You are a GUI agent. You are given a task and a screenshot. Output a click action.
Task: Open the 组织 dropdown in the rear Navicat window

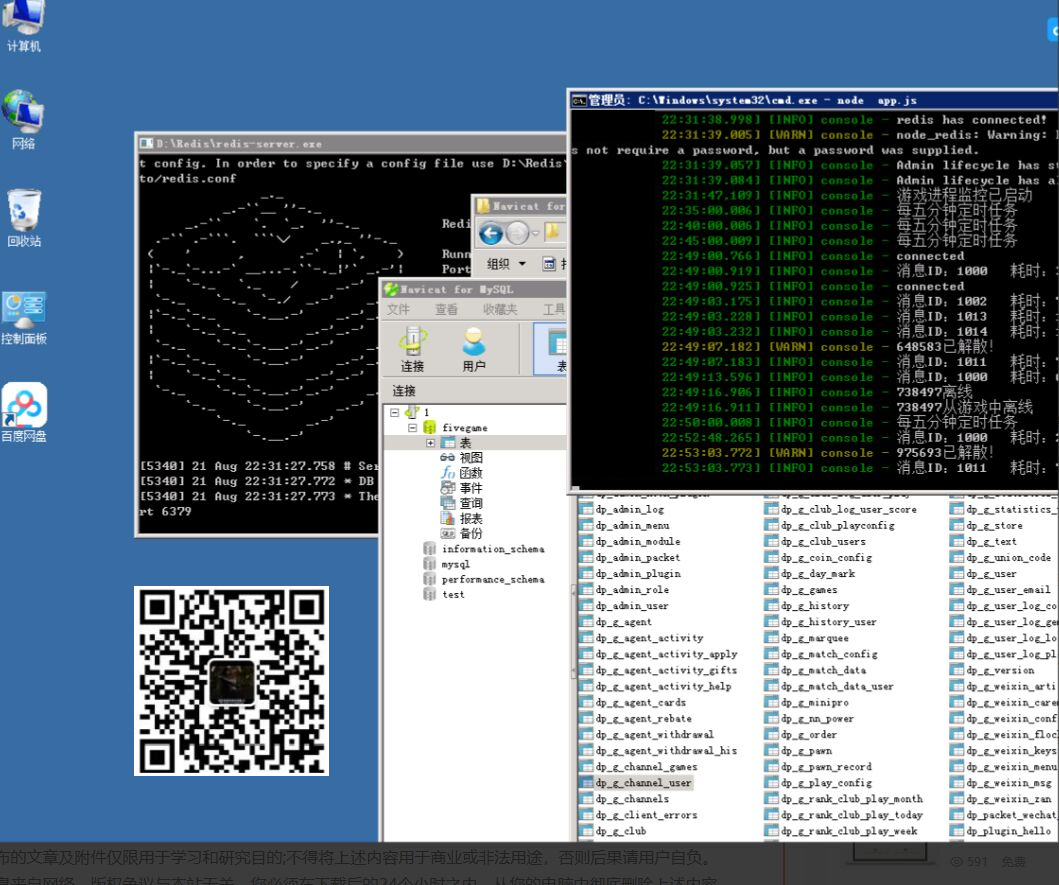[x=506, y=264]
